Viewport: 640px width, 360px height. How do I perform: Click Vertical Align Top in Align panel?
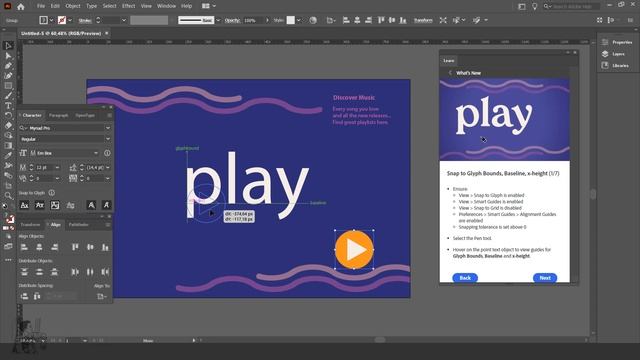[75, 247]
